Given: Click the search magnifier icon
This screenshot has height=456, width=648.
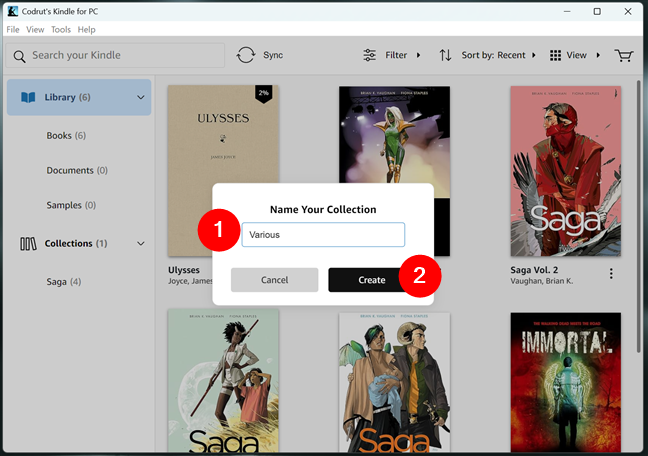Looking at the screenshot, I should click(19, 56).
